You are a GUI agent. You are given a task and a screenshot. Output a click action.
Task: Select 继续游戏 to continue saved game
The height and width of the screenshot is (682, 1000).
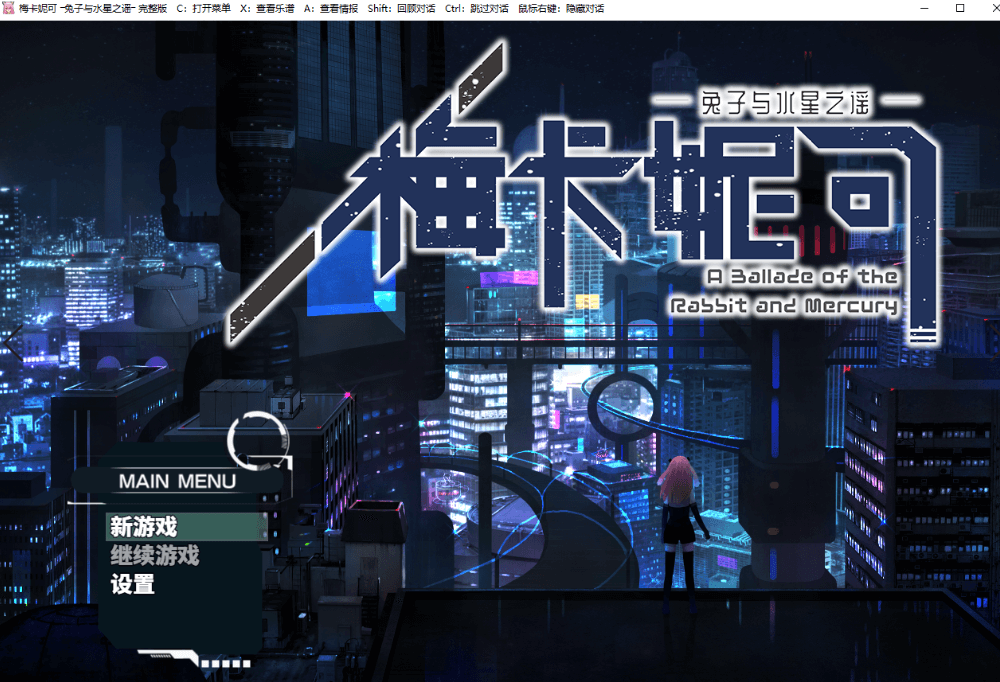(155, 555)
